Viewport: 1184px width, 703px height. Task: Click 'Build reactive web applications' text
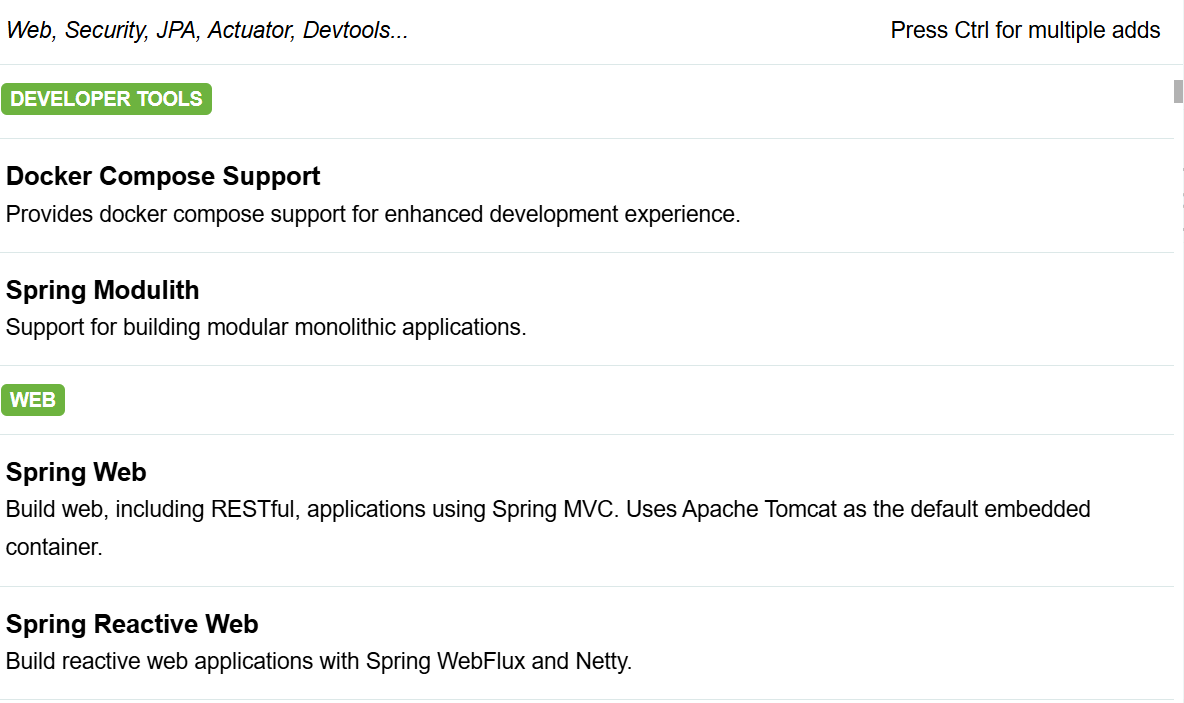click(159, 661)
